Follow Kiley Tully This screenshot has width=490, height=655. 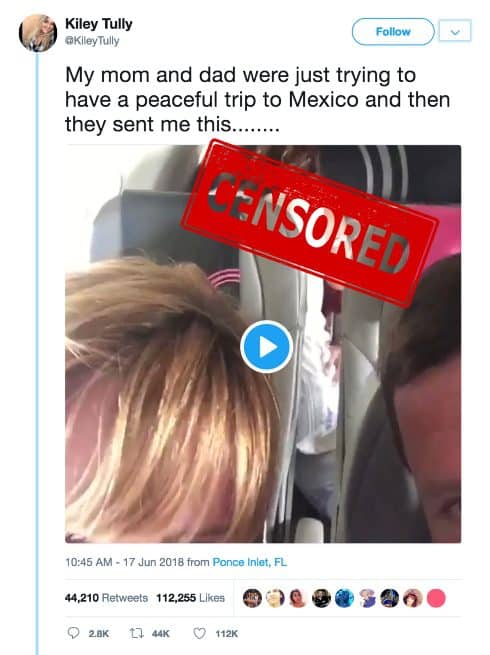pos(393,32)
